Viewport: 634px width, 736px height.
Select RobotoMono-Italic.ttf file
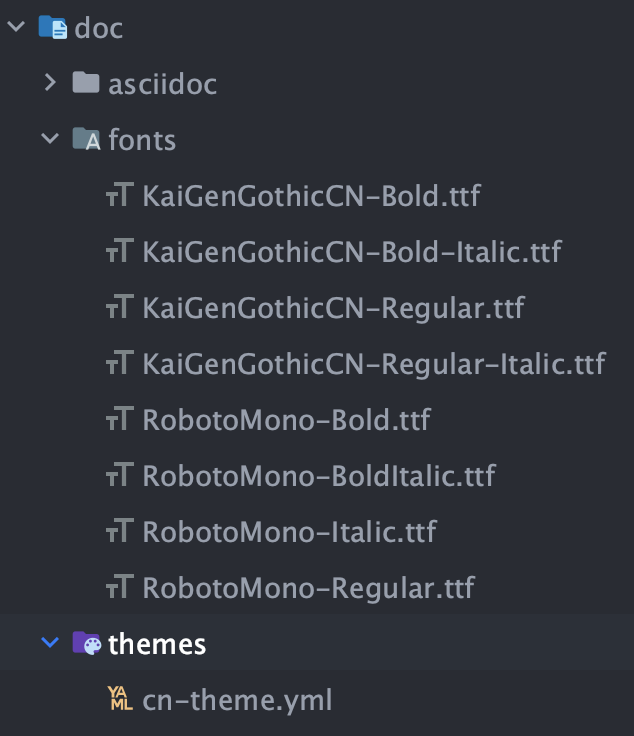[290, 531]
